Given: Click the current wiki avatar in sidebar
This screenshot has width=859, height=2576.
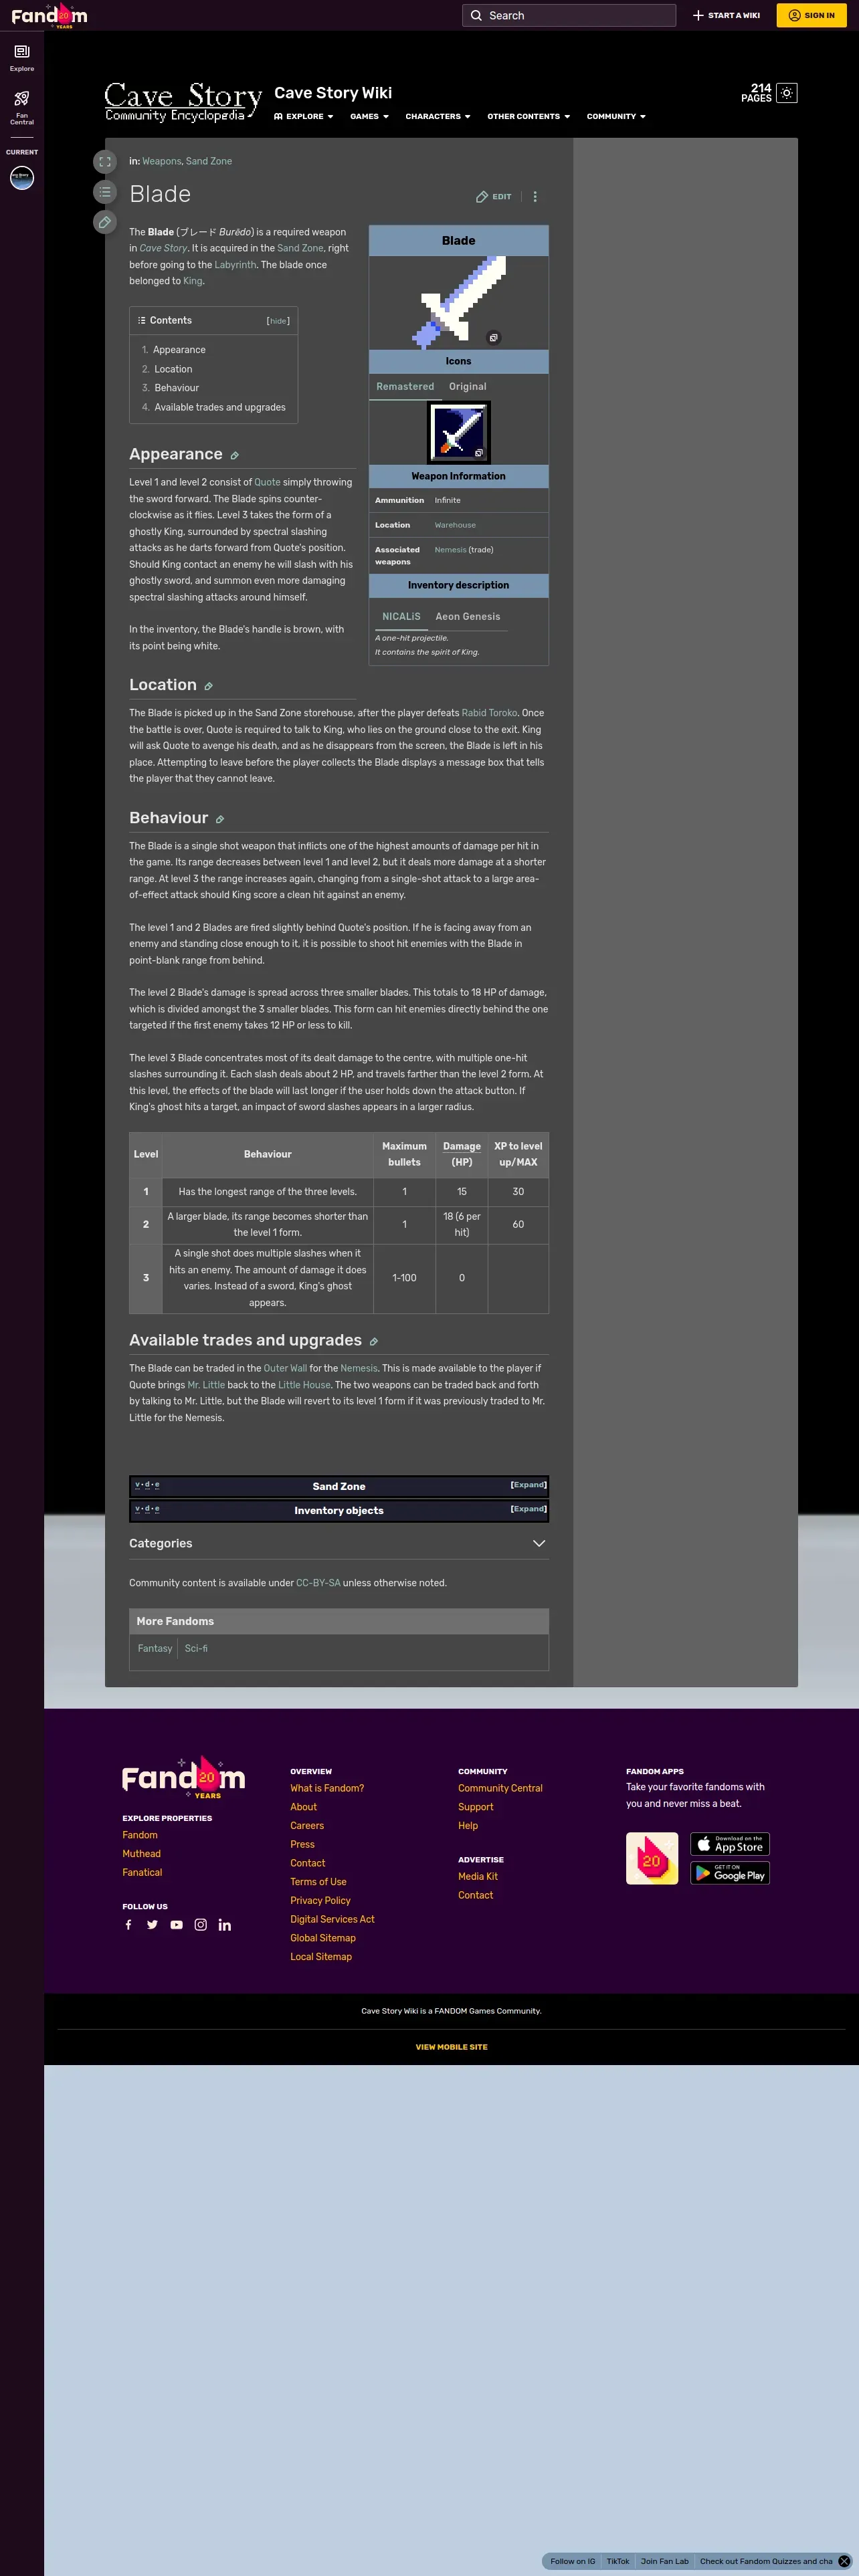Looking at the screenshot, I should coord(22,178).
